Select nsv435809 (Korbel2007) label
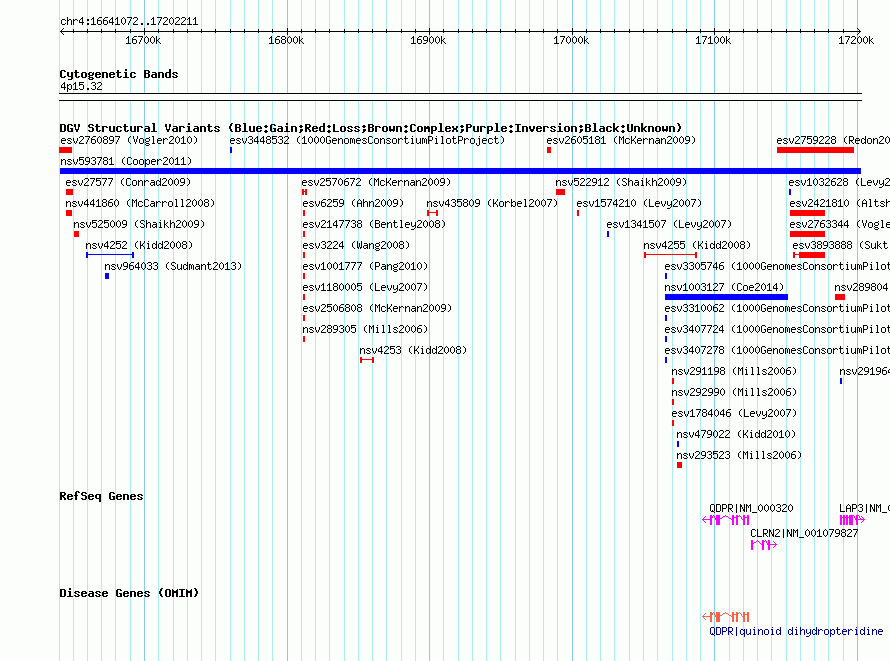 click(x=492, y=203)
